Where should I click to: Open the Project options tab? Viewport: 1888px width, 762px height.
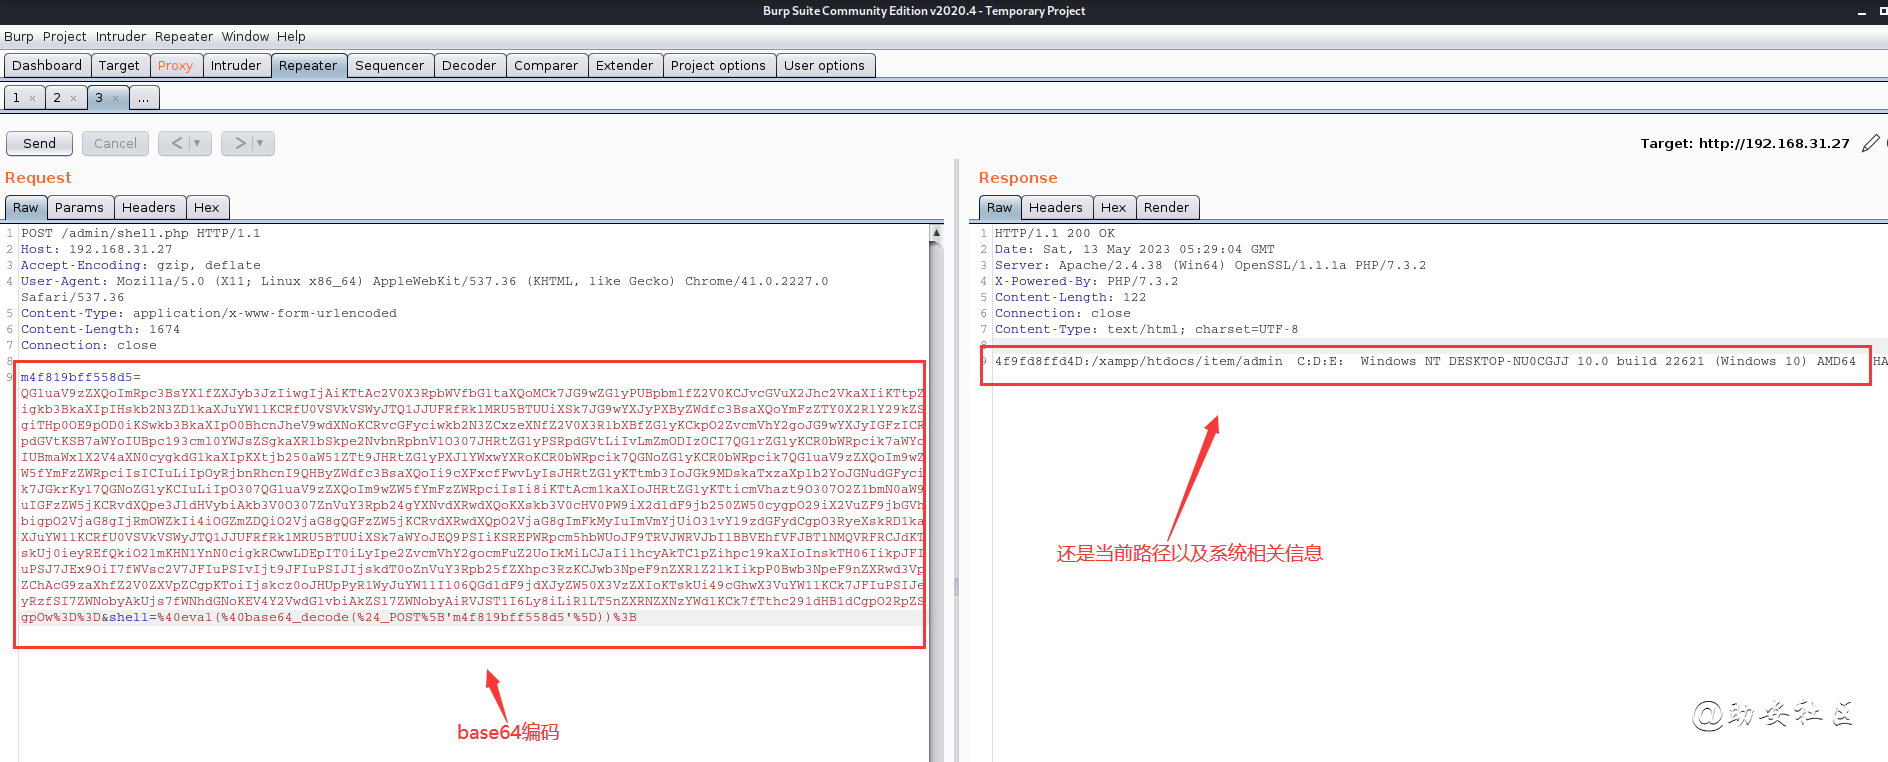(718, 65)
